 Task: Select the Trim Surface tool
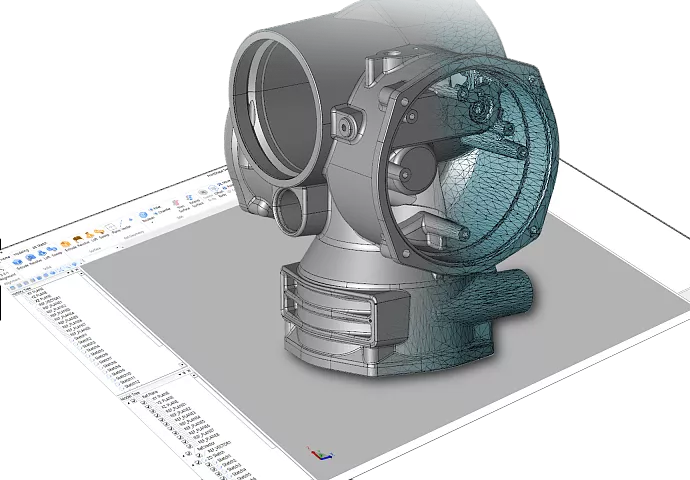click(x=178, y=206)
